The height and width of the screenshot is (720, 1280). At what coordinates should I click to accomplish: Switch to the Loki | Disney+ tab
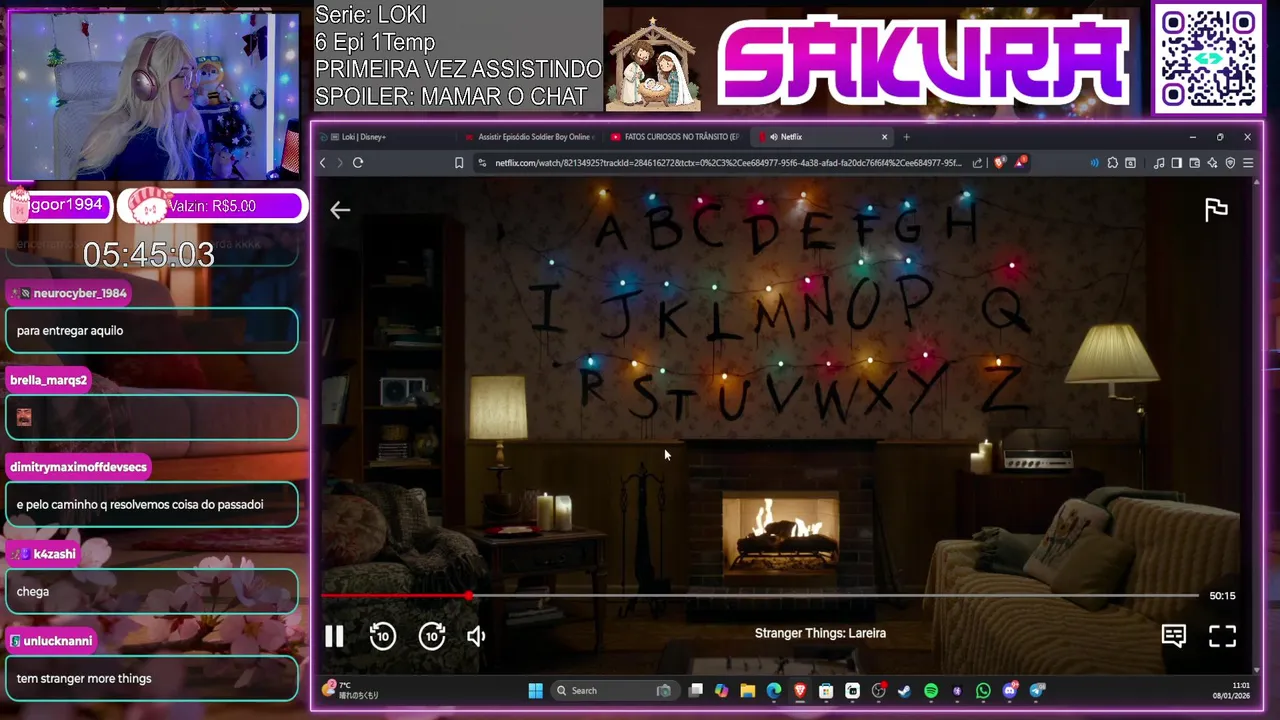click(385, 137)
